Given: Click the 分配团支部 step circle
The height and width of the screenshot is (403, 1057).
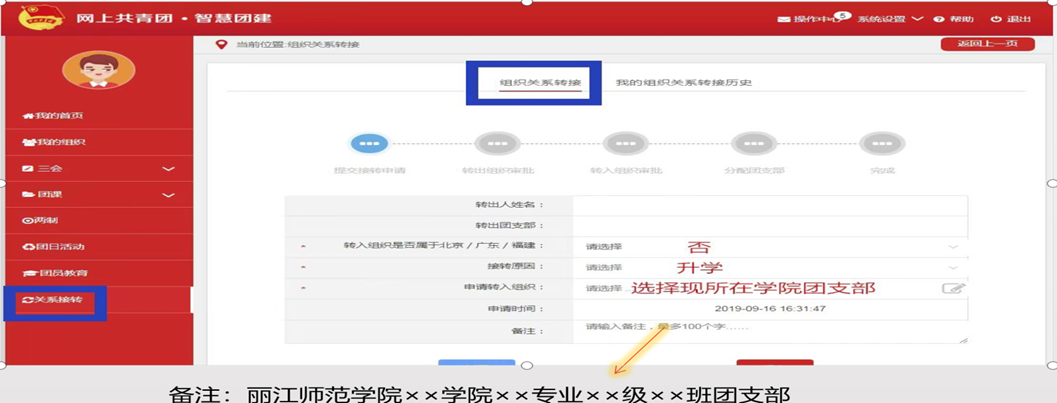Looking at the screenshot, I should tap(753, 144).
